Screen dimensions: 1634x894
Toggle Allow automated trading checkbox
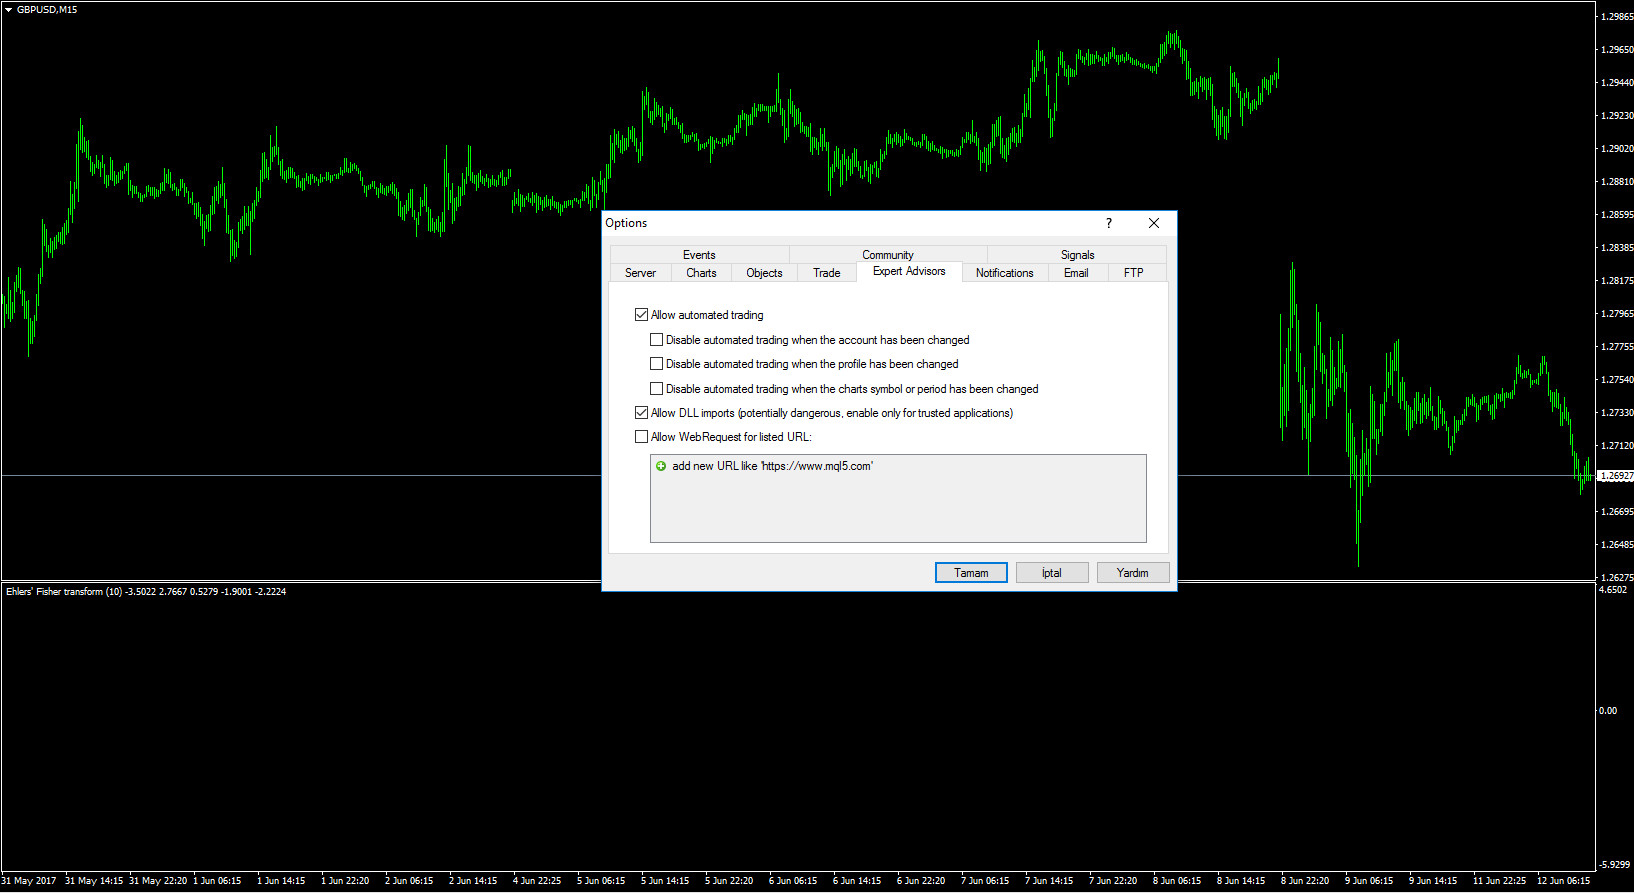642,315
